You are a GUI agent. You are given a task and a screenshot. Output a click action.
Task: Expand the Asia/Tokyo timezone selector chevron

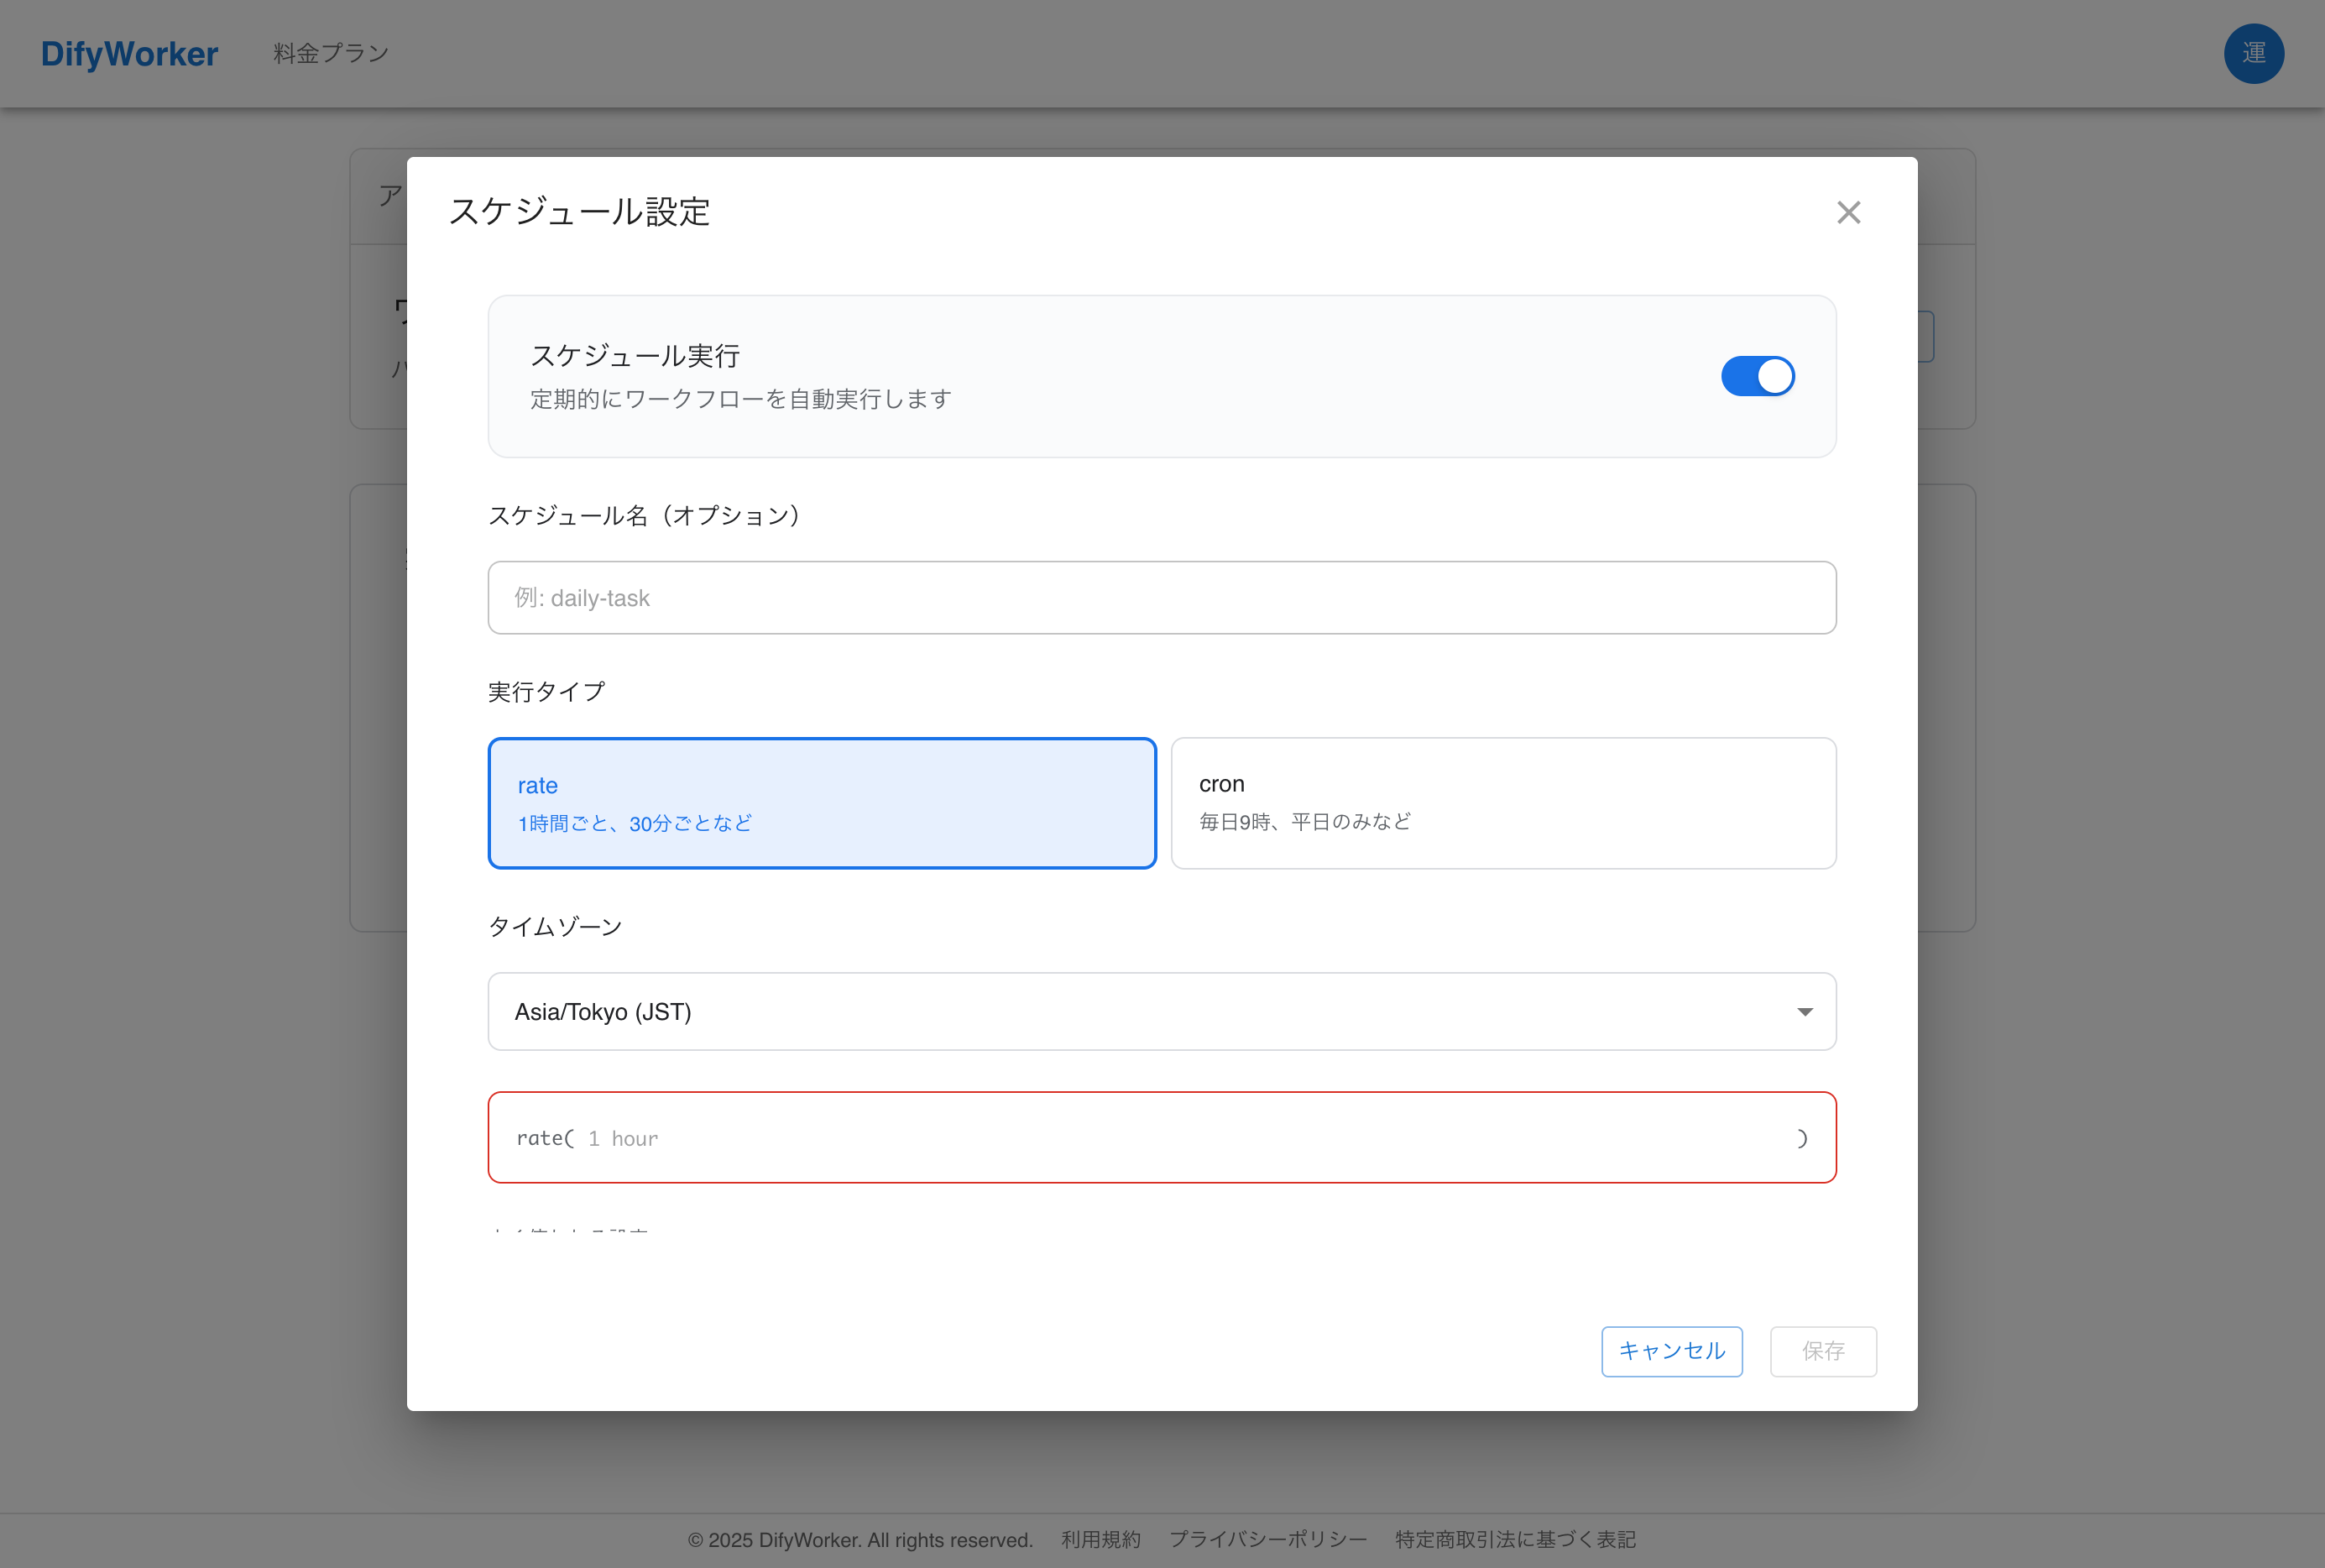[x=1804, y=1011]
